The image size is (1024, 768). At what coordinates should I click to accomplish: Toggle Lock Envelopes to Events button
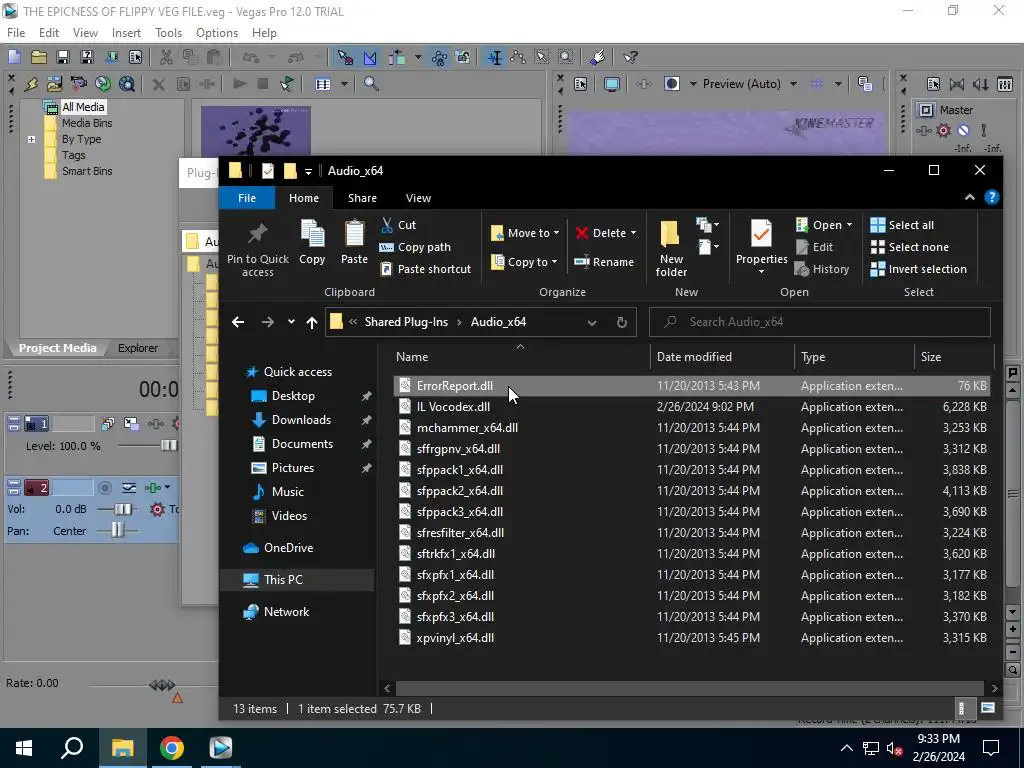click(x=440, y=57)
